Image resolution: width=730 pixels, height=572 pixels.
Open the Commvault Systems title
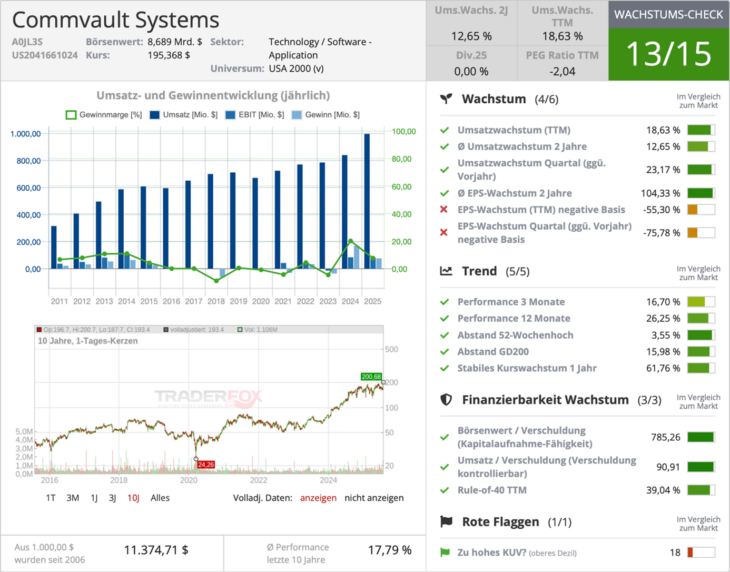(115, 20)
